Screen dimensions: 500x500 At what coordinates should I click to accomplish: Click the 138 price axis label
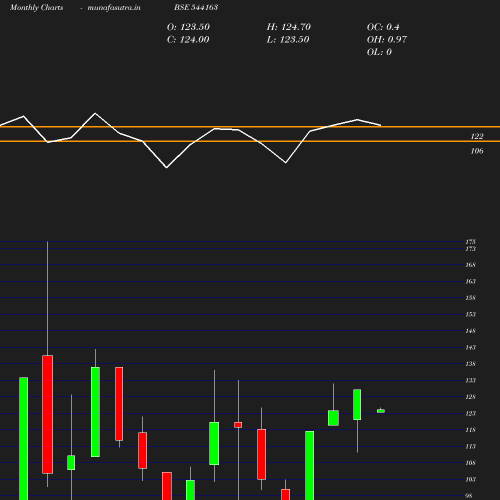[471, 364]
